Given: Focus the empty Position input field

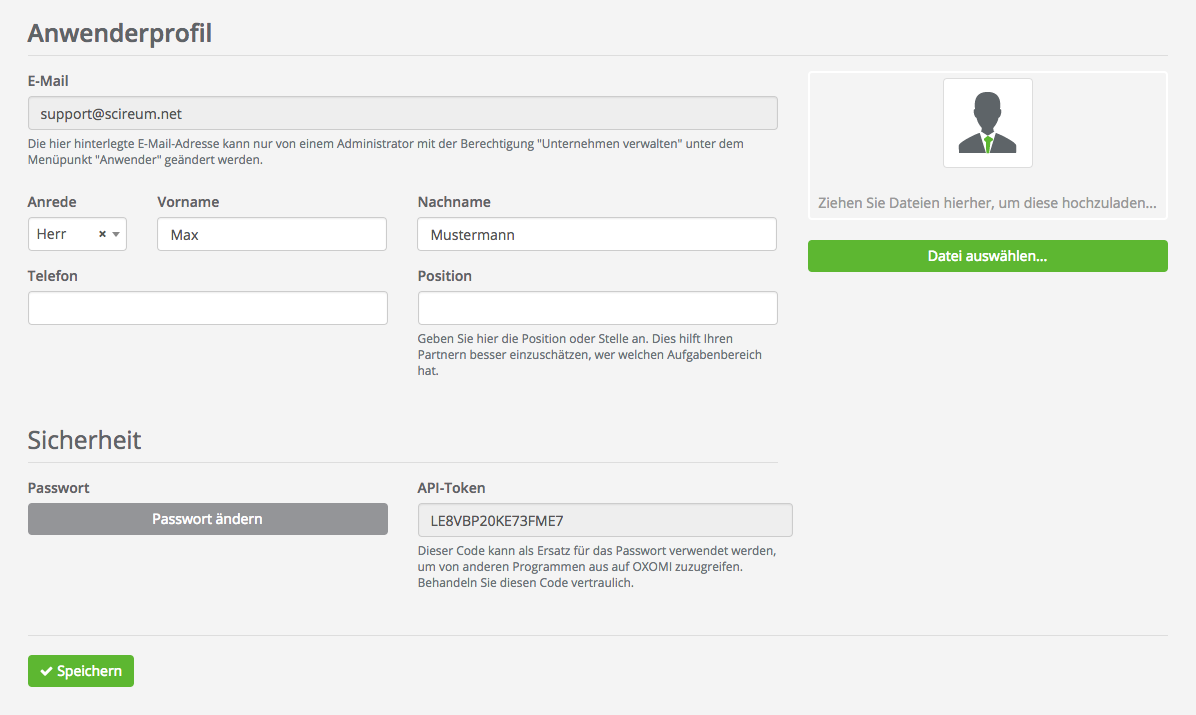Looking at the screenshot, I should click(x=596, y=308).
